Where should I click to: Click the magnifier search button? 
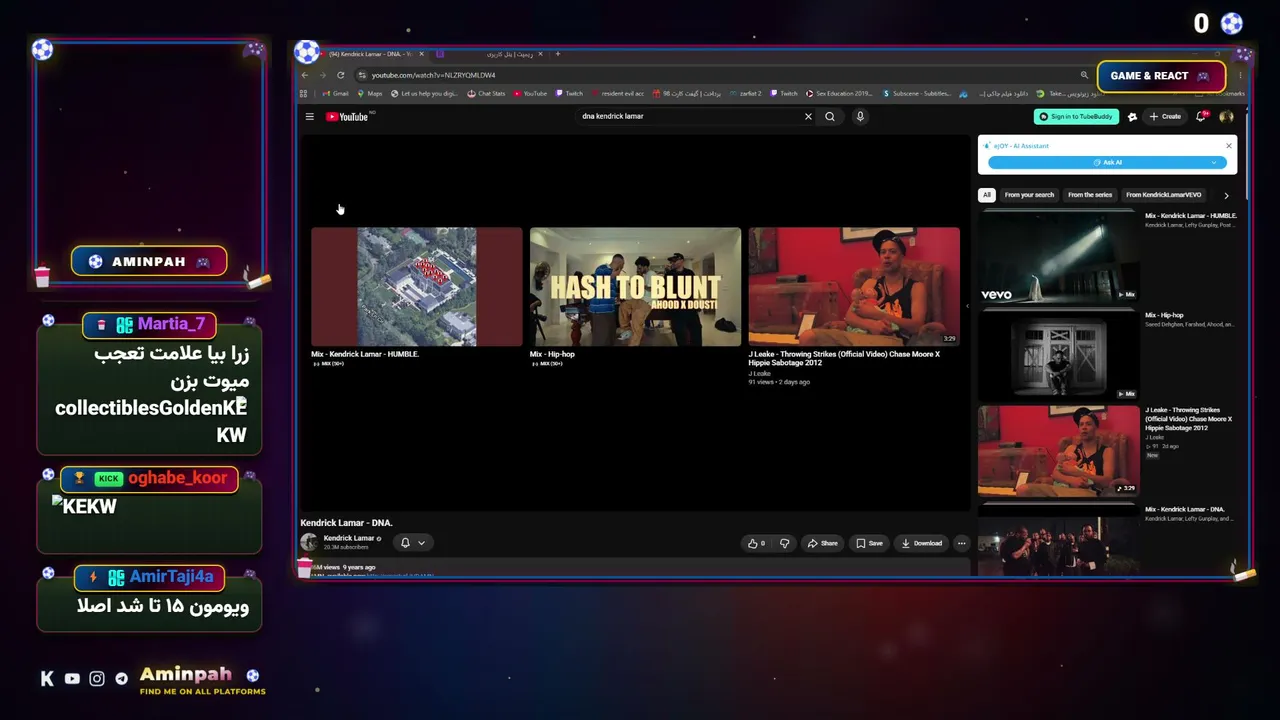(x=830, y=117)
